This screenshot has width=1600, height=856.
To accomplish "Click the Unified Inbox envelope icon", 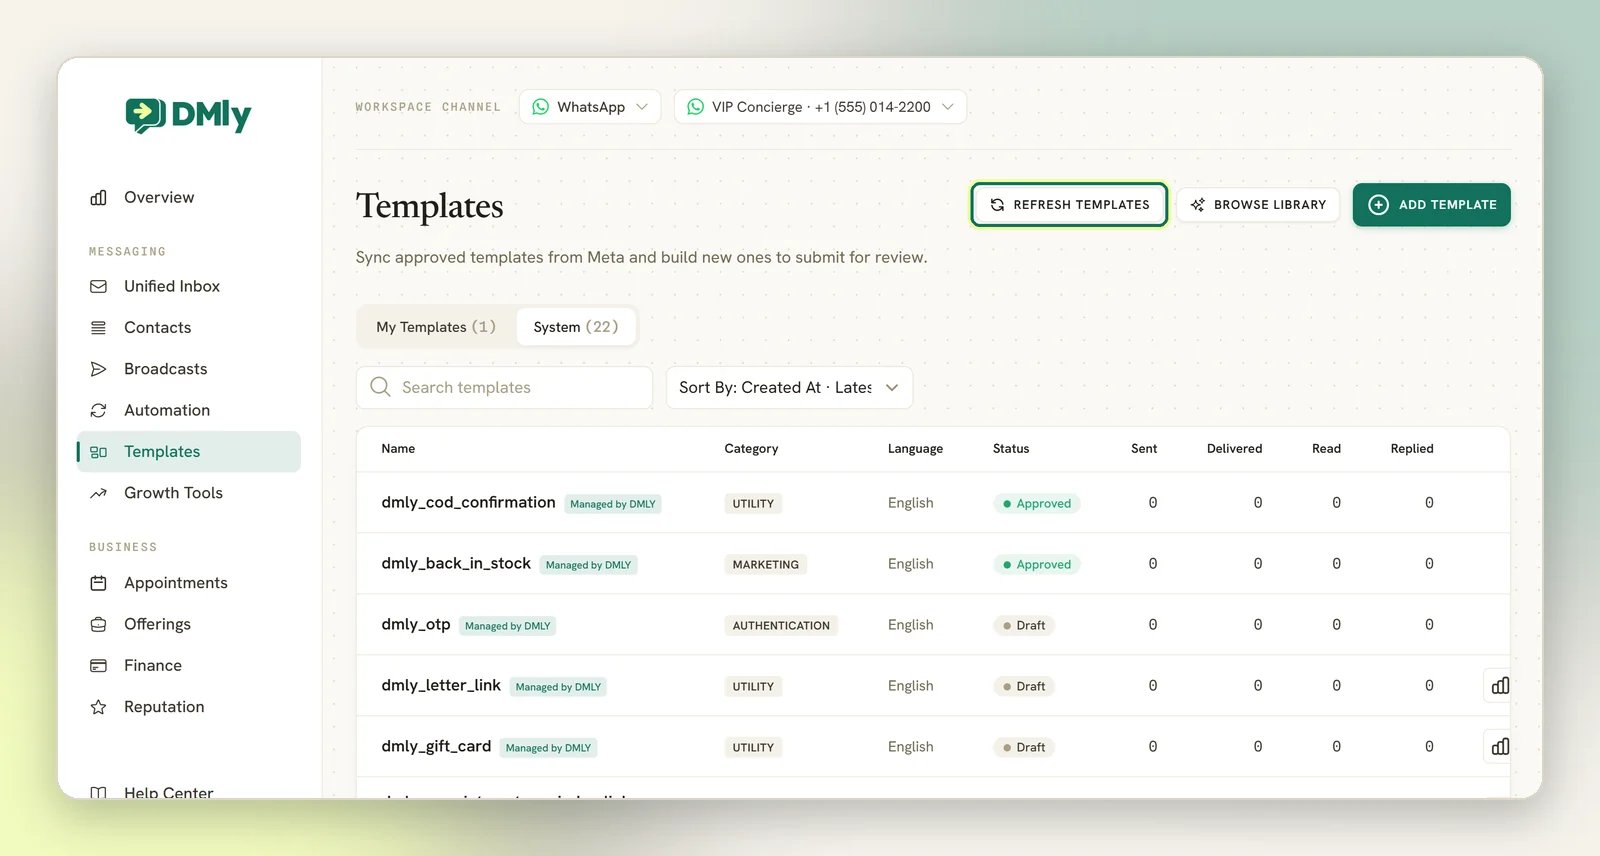I will coord(98,287).
